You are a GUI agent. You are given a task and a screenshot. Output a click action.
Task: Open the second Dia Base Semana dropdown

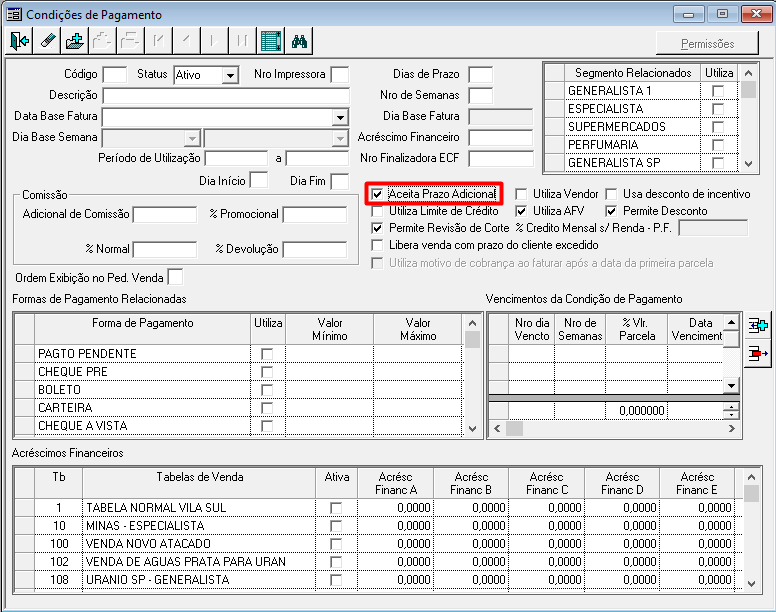tap(340, 139)
